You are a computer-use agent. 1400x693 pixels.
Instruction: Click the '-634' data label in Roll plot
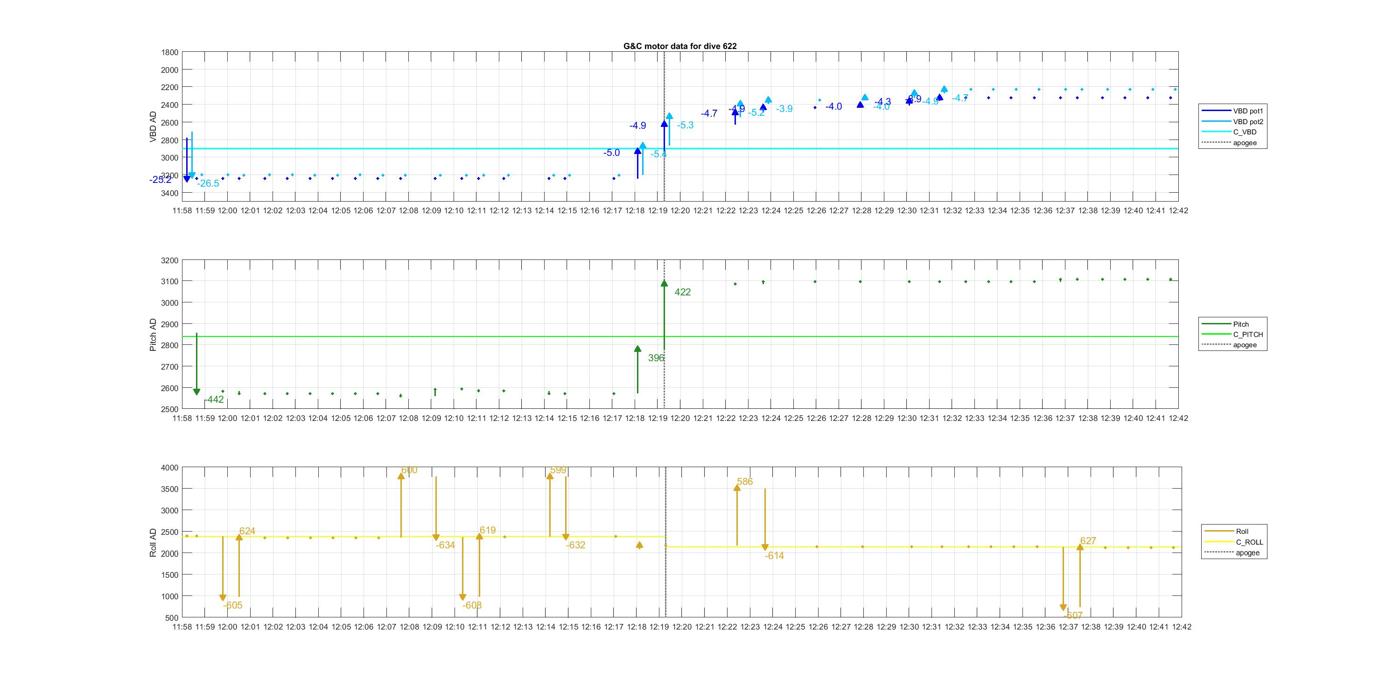point(445,545)
